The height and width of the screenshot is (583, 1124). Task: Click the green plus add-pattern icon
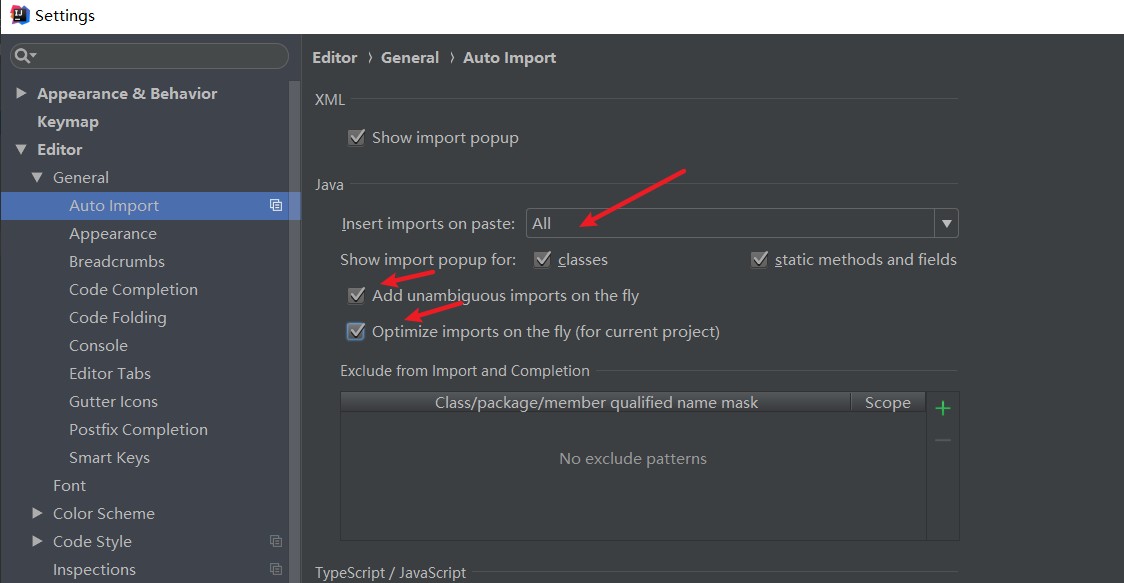(x=942, y=408)
